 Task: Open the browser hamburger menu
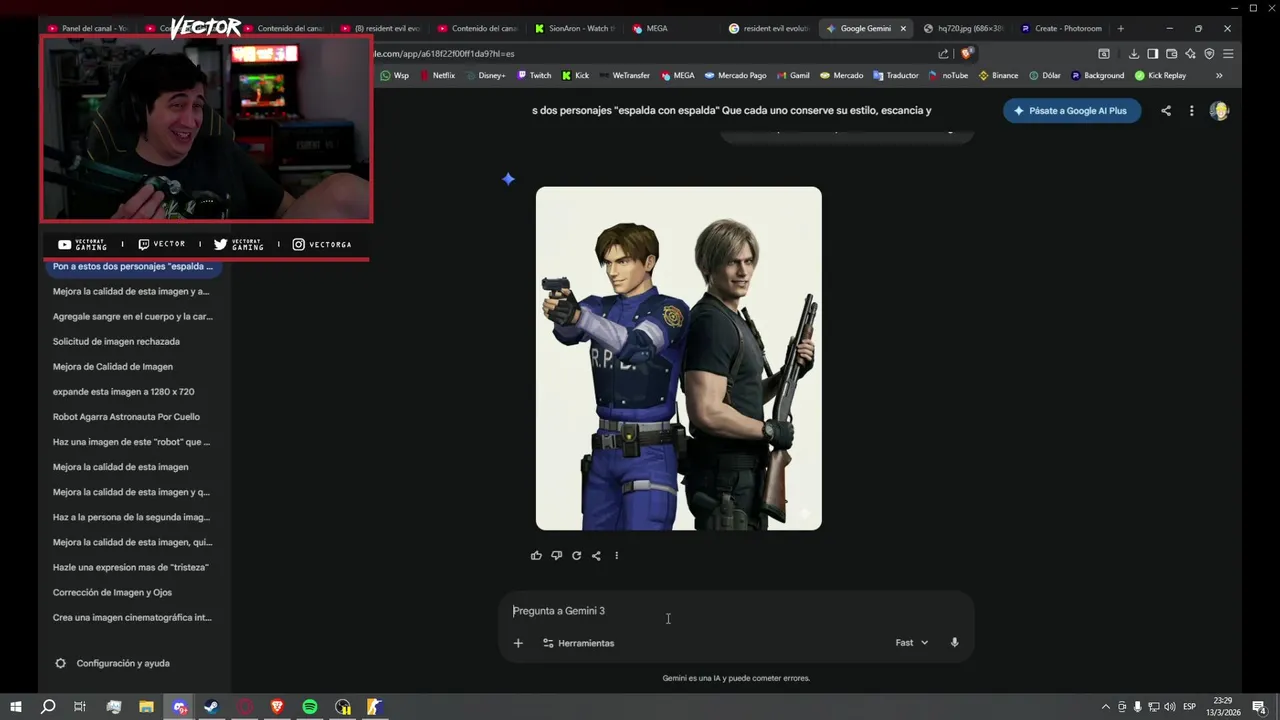pyautogui.click(x=1228, y=54)
